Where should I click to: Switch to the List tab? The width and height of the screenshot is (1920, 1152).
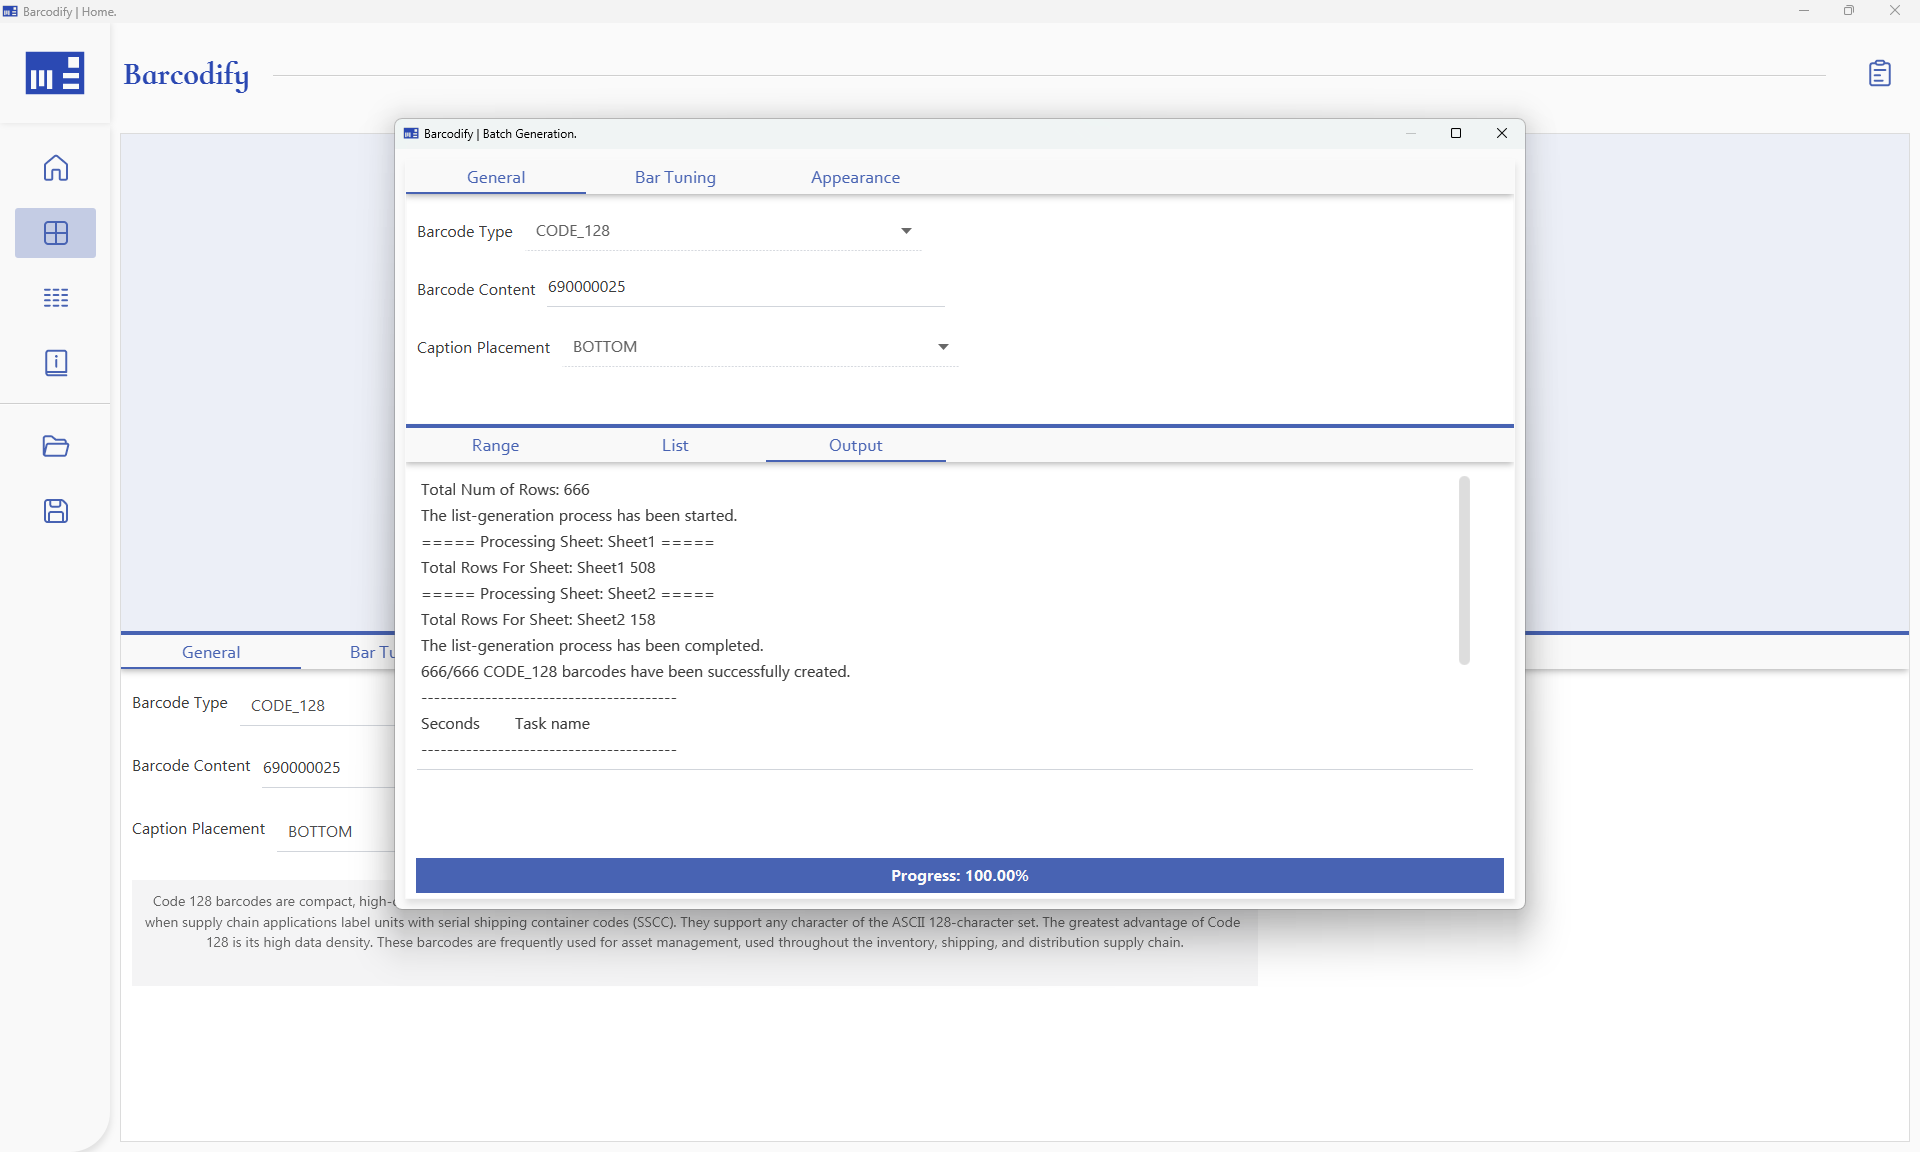click(675, 445)
